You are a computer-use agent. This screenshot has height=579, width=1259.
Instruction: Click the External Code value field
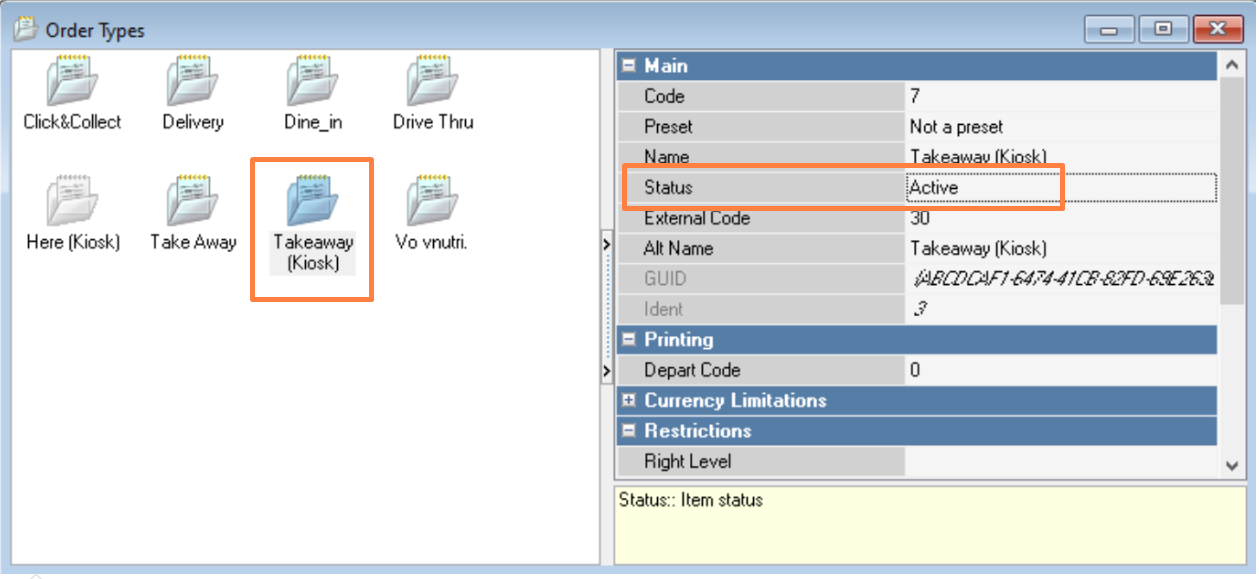(1060, 218)
